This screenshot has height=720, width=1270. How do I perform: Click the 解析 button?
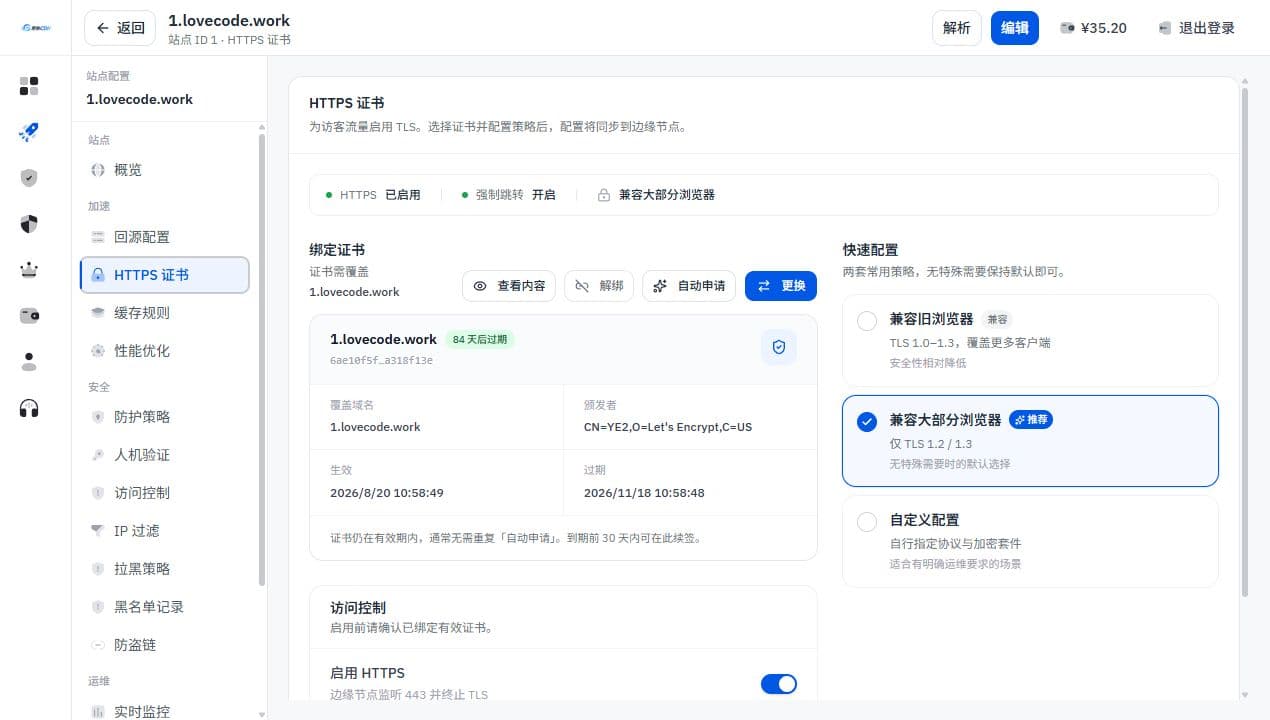[957, 28]
